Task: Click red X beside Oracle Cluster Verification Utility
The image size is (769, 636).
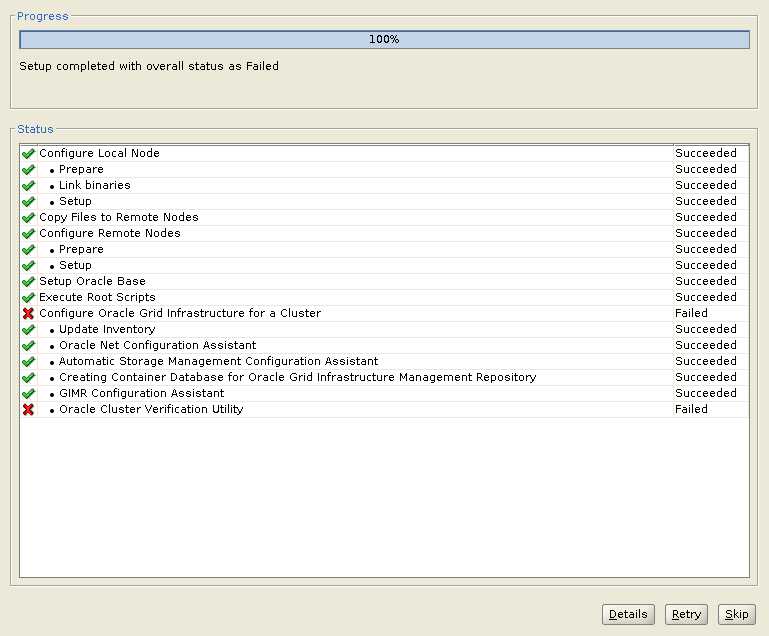Action: [28, 409]
